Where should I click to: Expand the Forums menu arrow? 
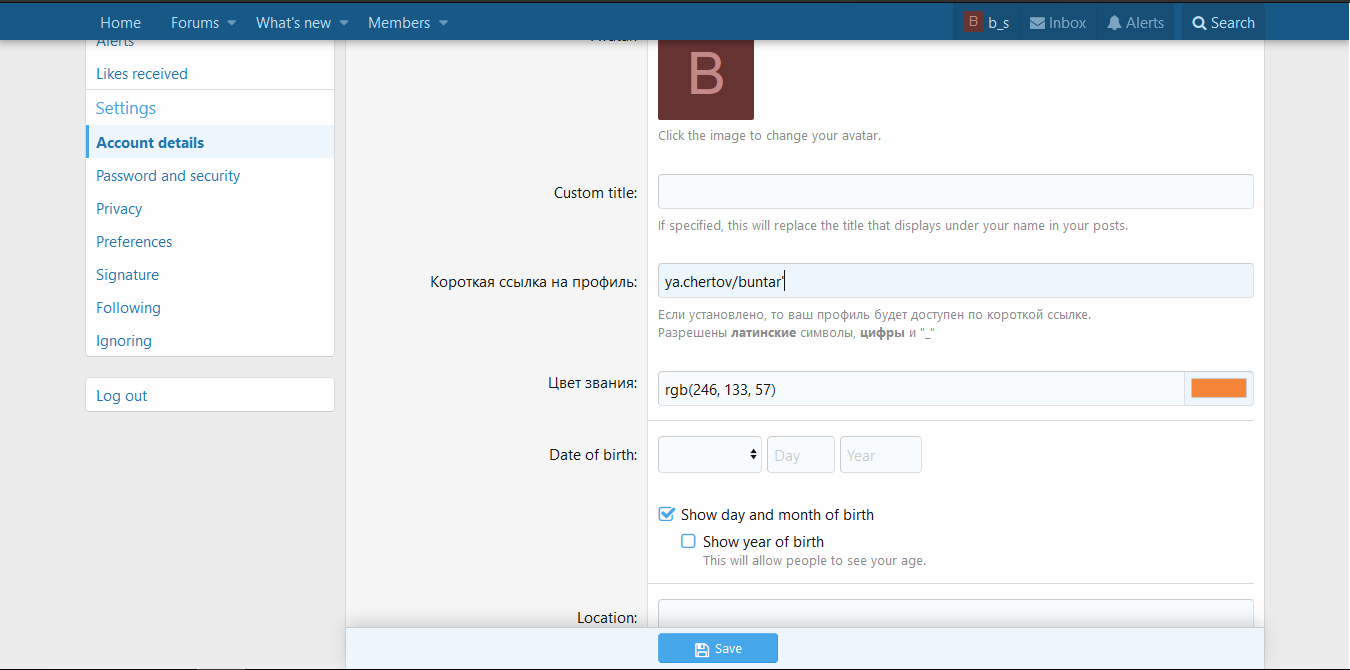(x=232, y=23)
